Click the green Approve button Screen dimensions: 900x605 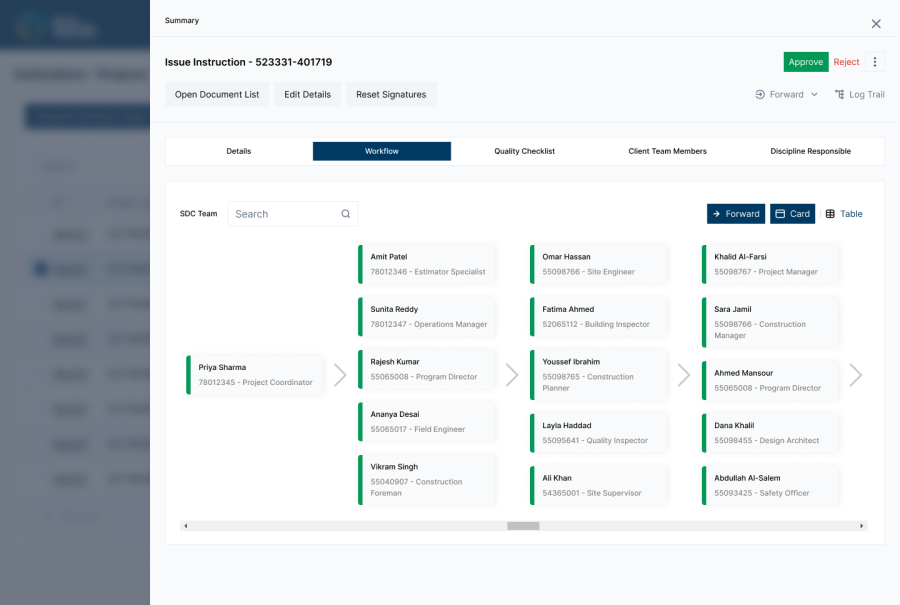point(806,62)
